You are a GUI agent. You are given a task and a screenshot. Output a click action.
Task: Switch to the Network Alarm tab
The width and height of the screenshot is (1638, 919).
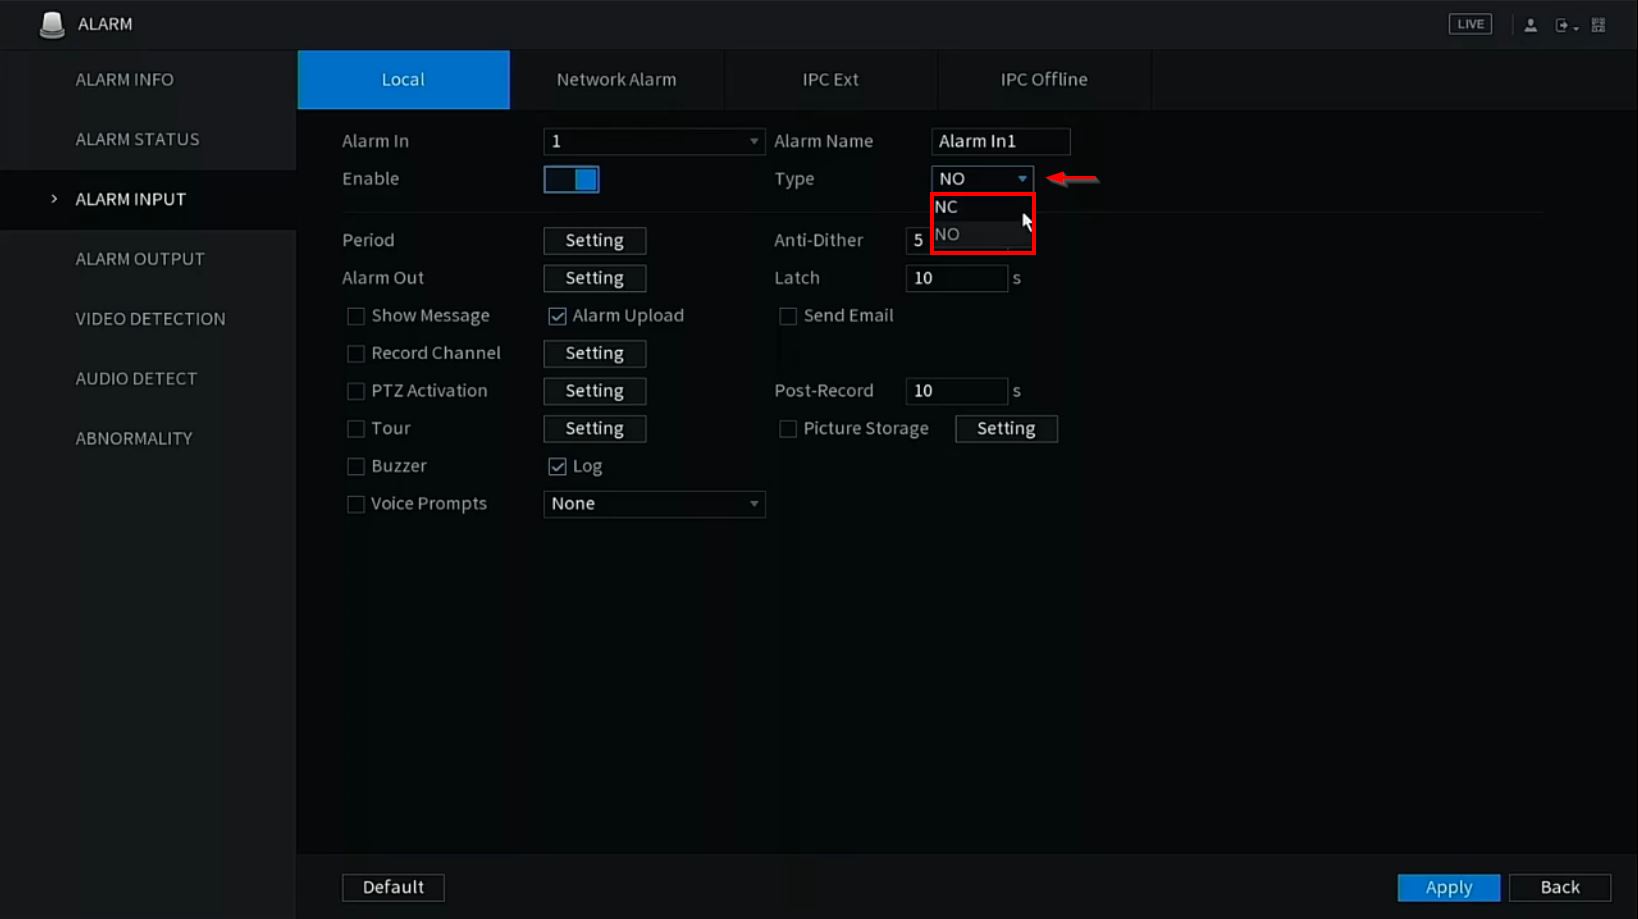[616, 80]
